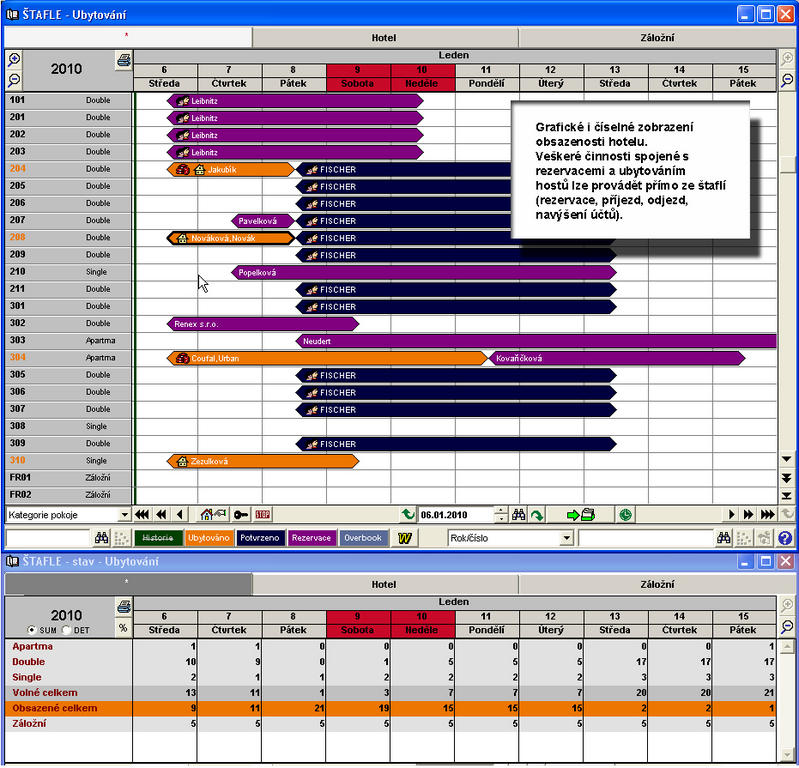Image resolution: width=799 pixels, height=768 pixels.
Task: Select the DET radio button
Action: pyautogui.click(x=66, y=629)
